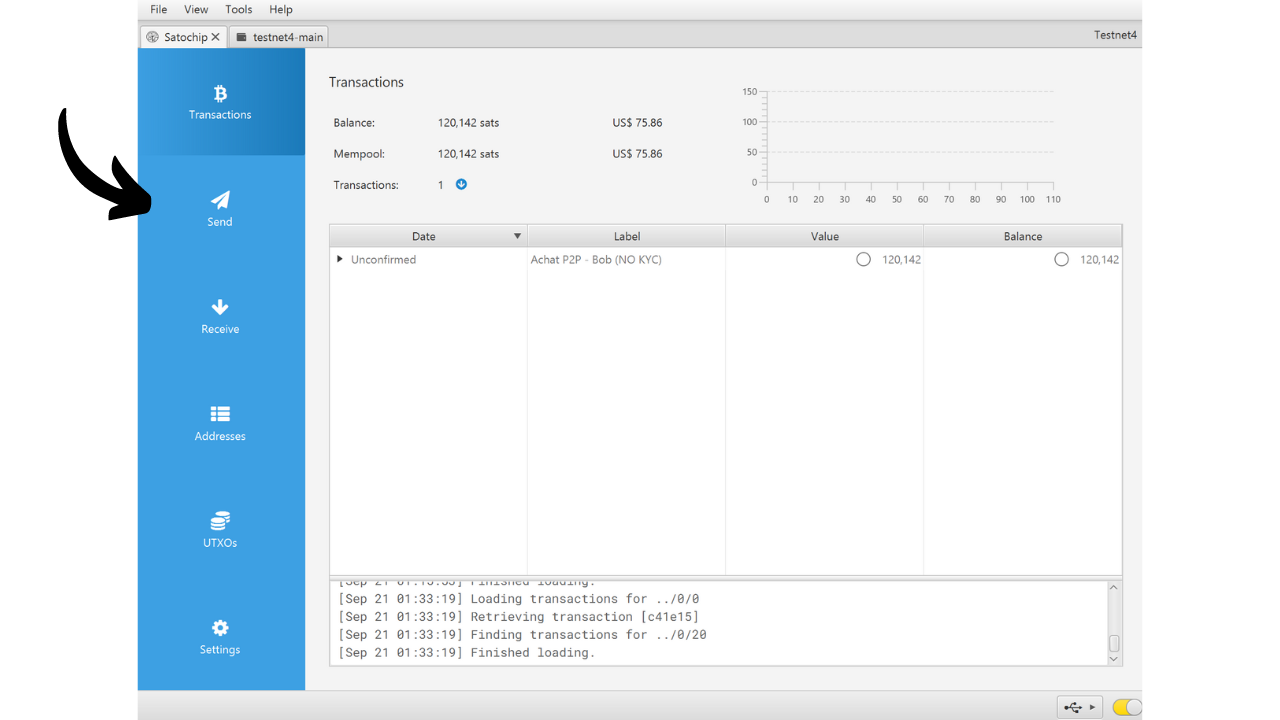Sort the table by Date column header
The height and width of the screenshot is (720, 1280).
pos(428,236)
